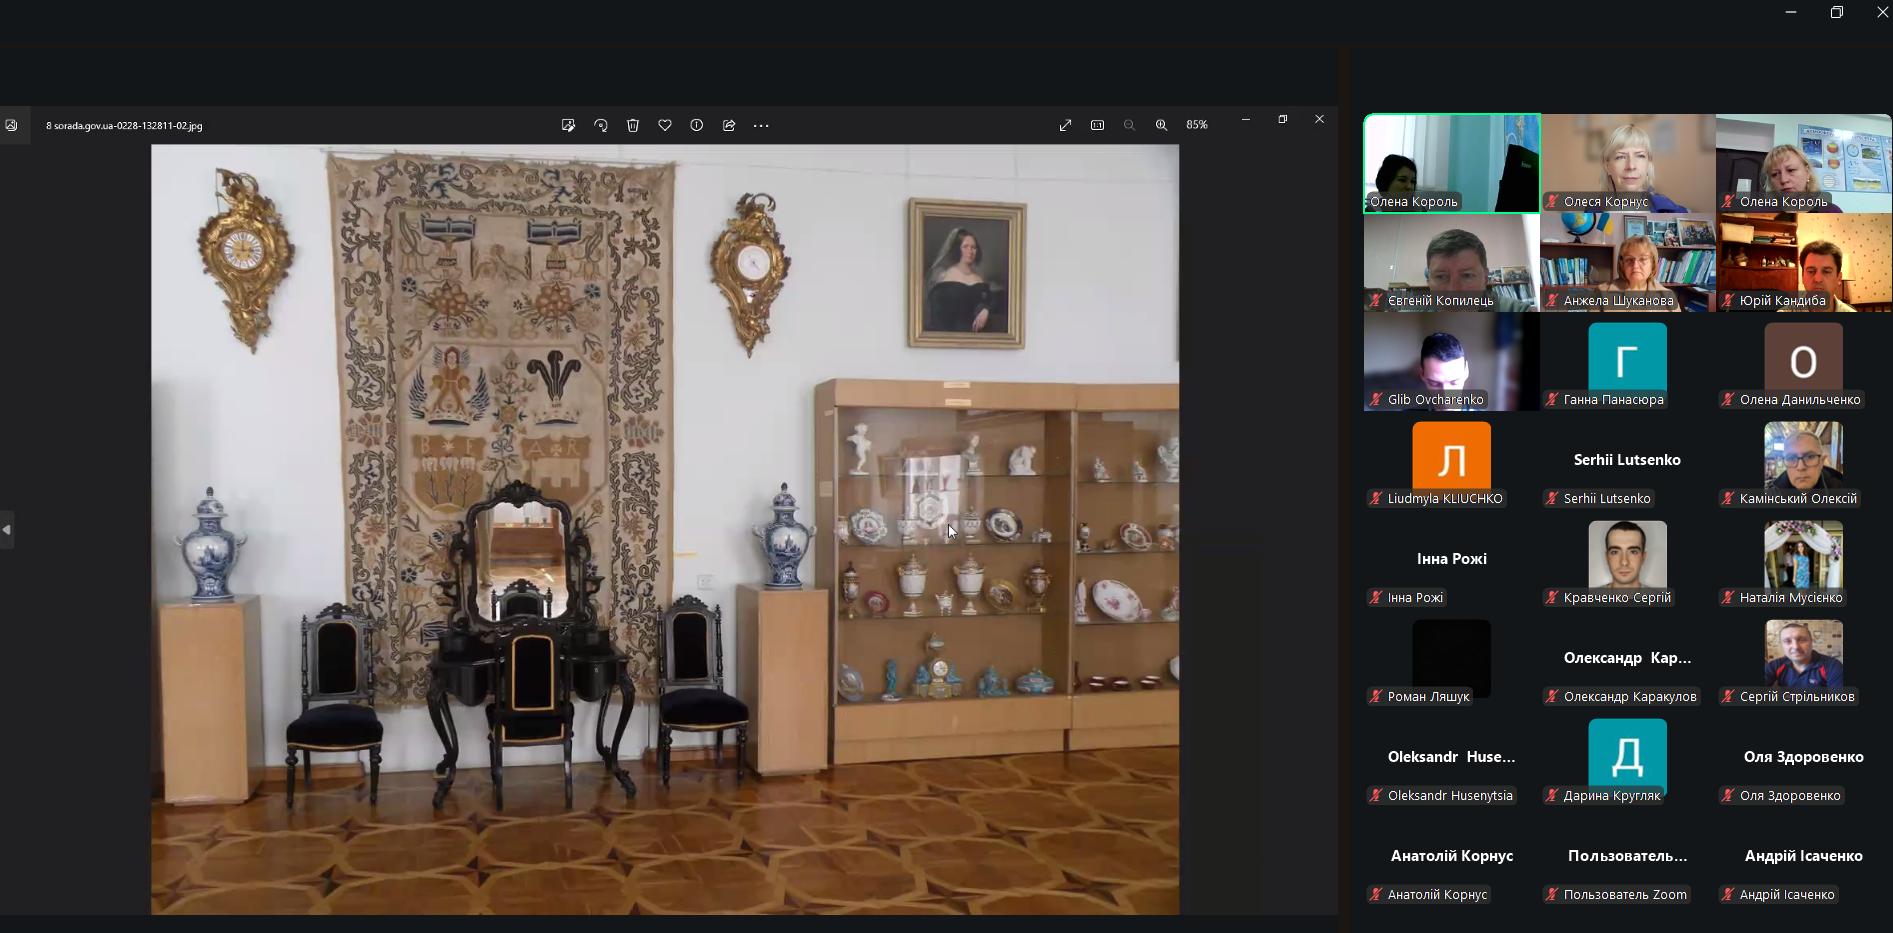This screenshot has width=1893, height=933.
Task: Show actual size with the 1:1 icon
Action: 1097,125
